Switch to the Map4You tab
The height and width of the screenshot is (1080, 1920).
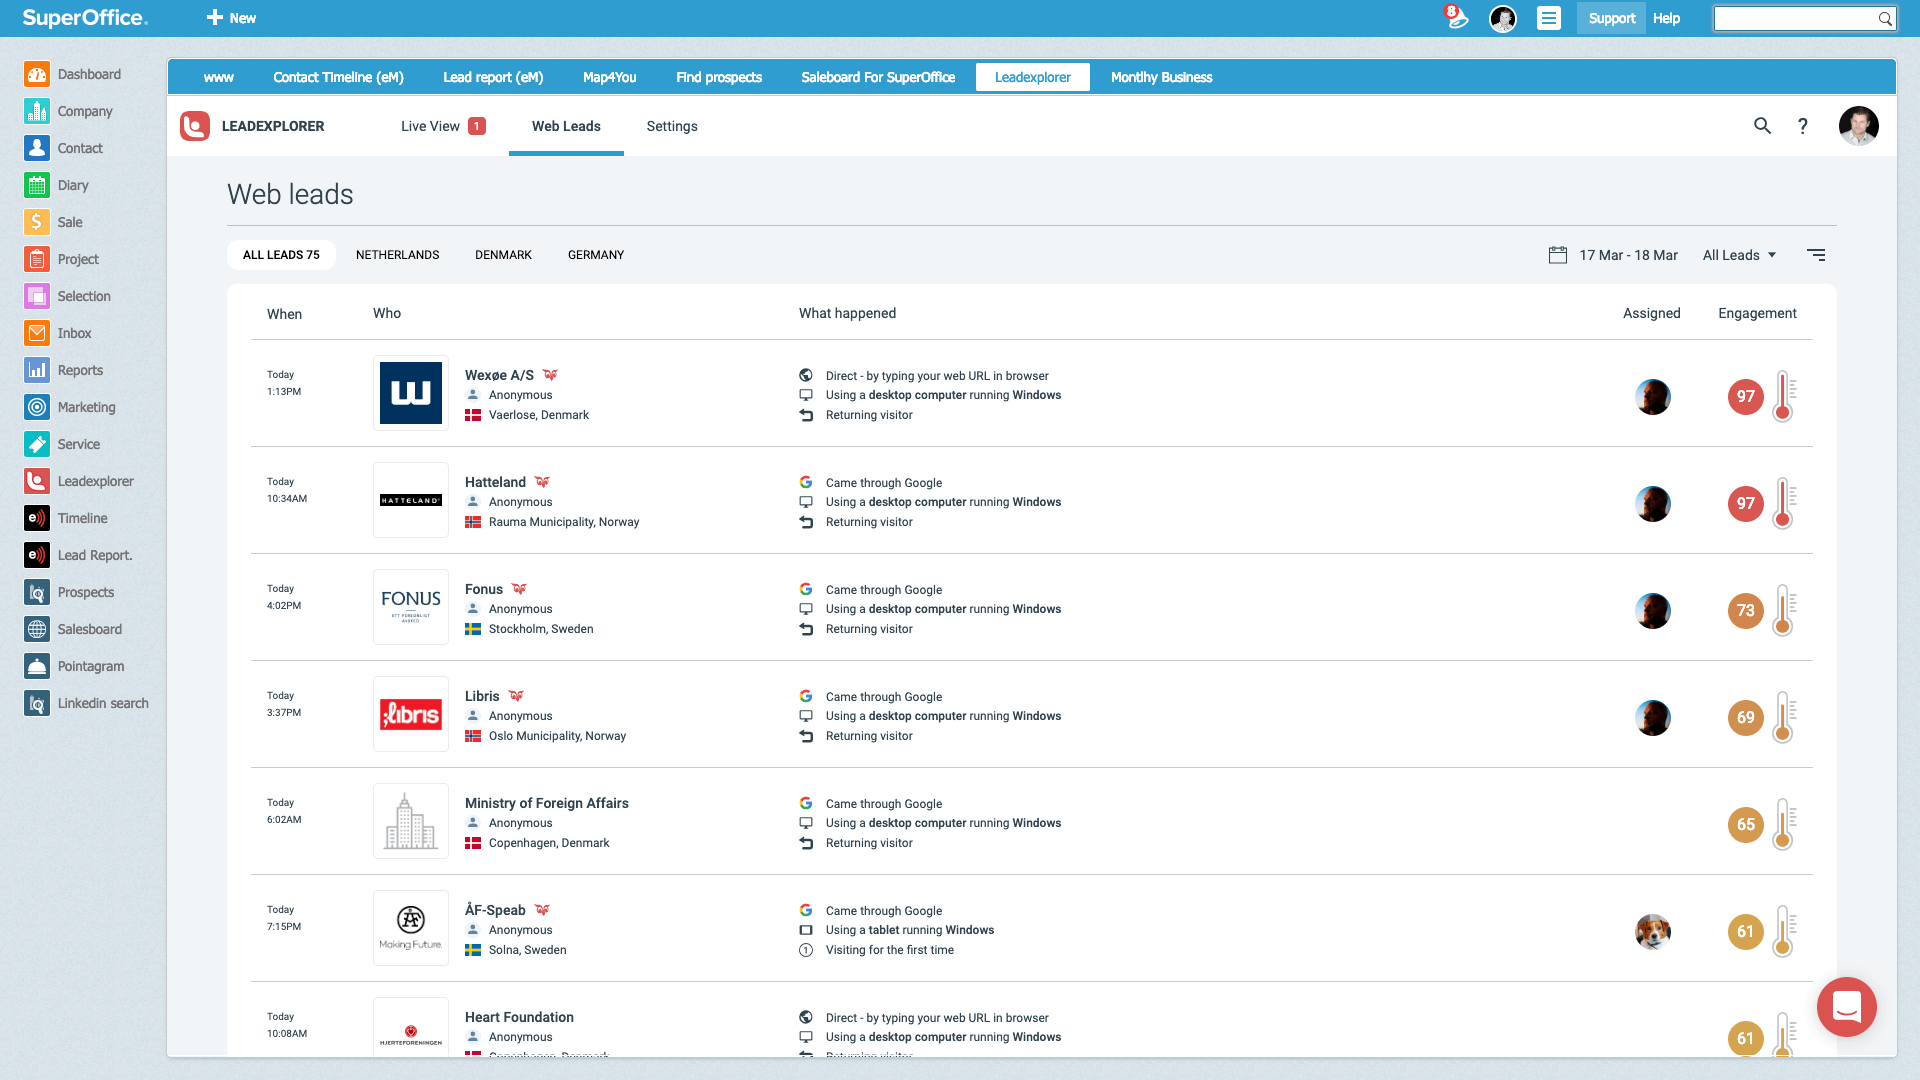click(x=609, y=77)
